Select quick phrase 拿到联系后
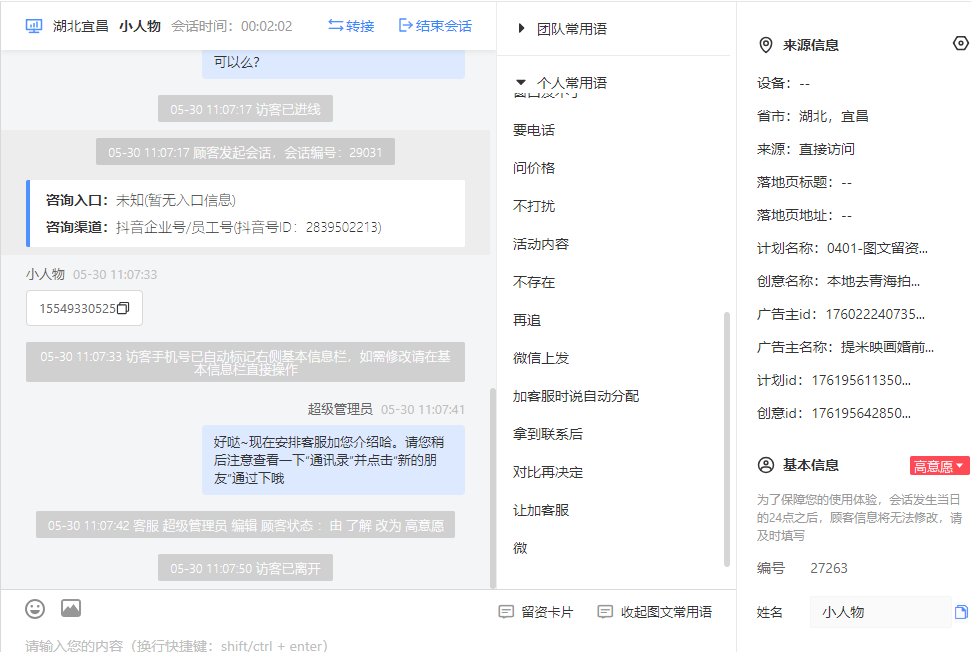This screenshot has height=652, width=971. [547, 434]
